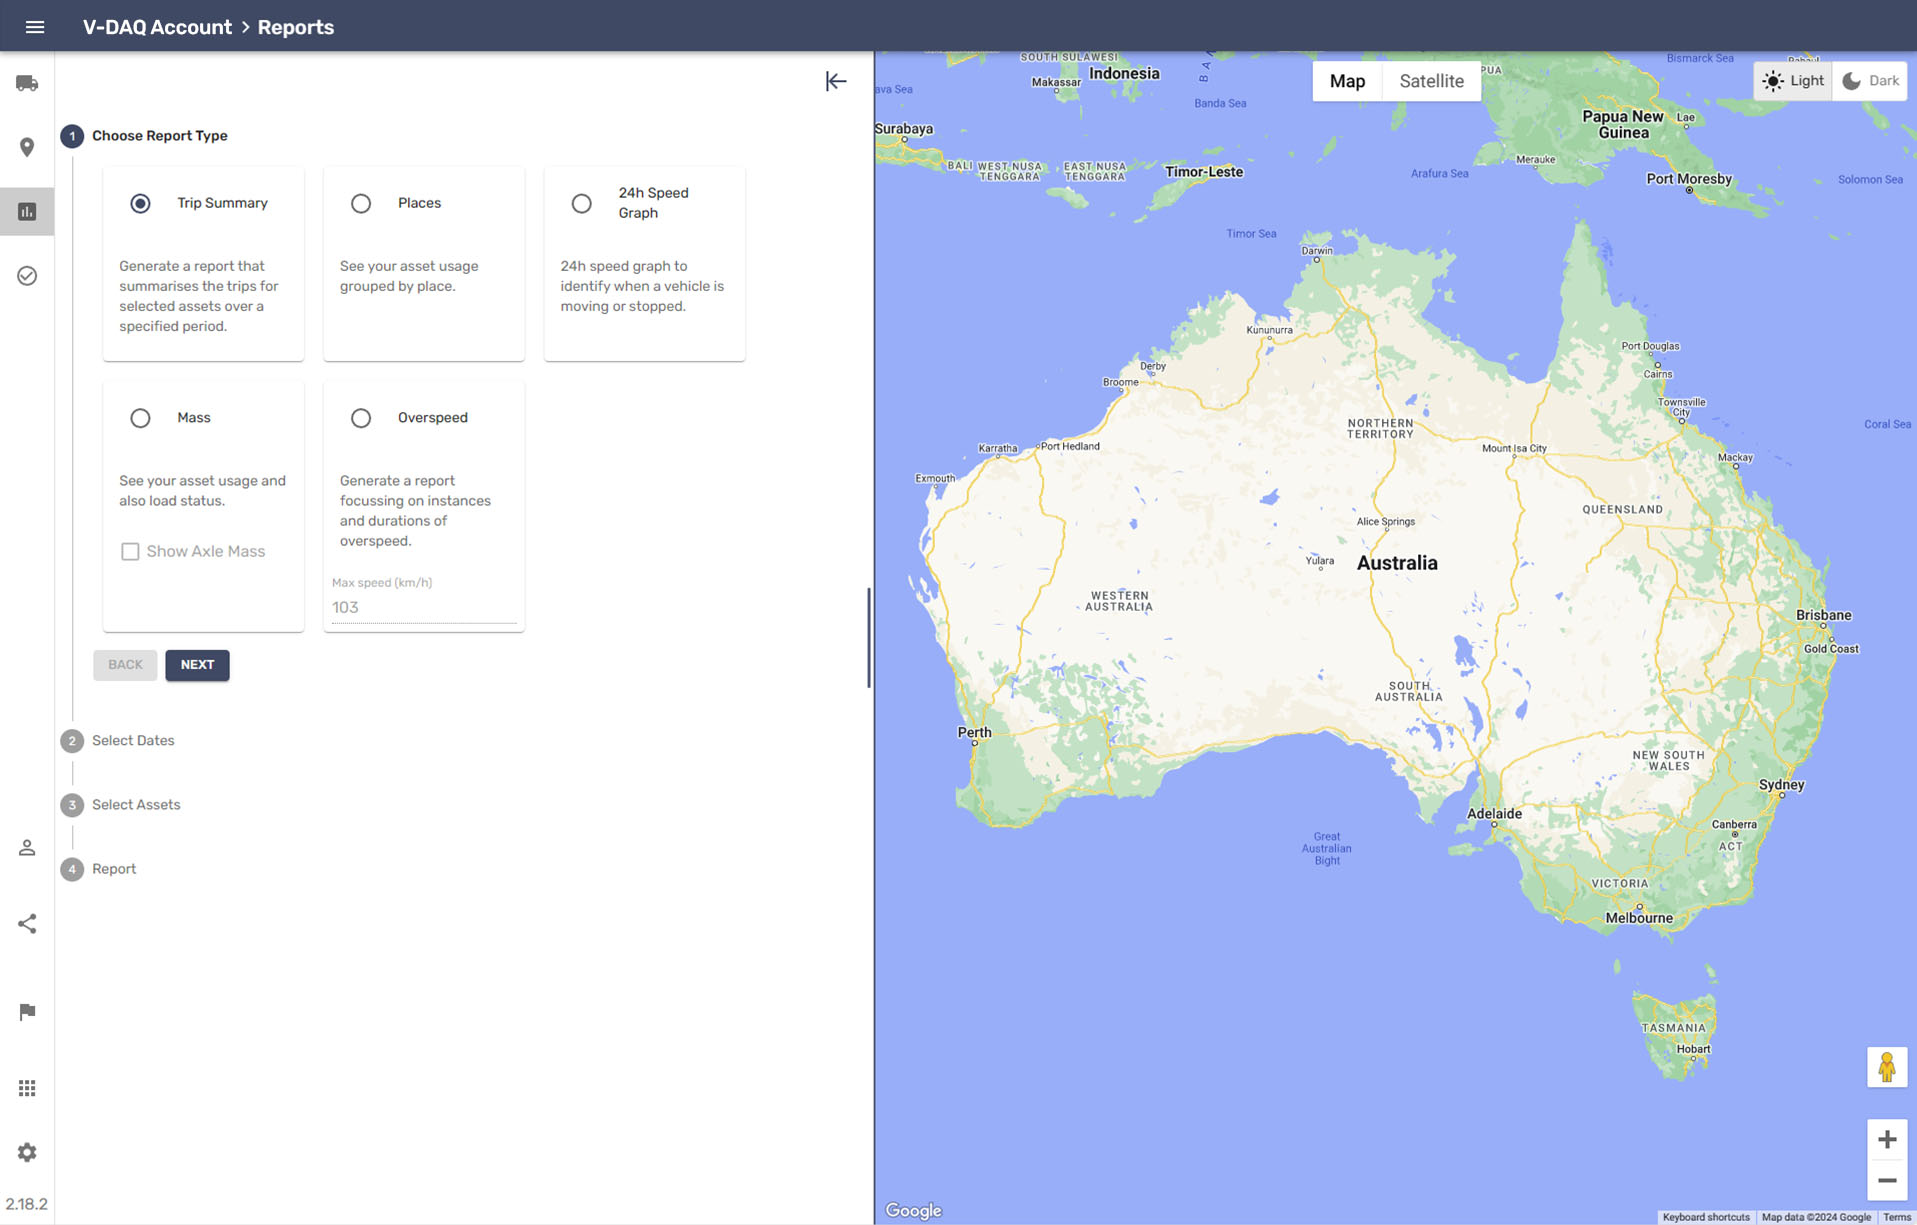Screen dimensions: 1917x1225
Task: Click the Reports breadcrumb
Action: coord(296,27)
